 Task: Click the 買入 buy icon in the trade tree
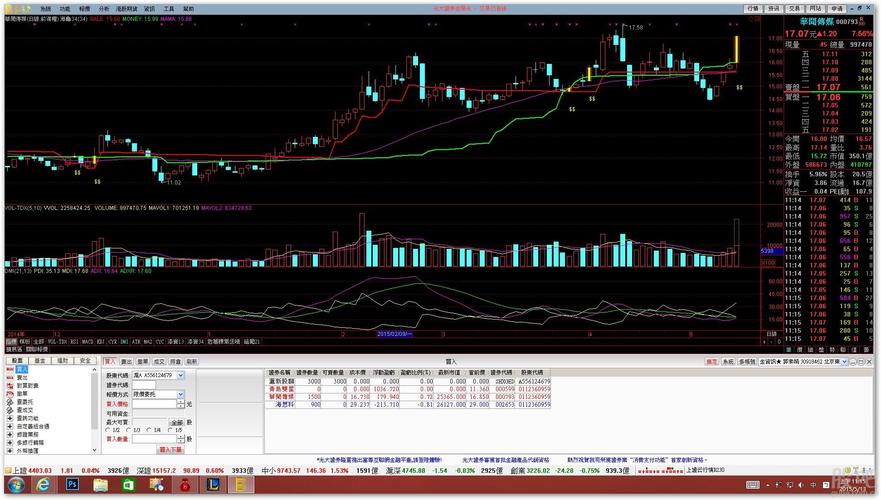pos(10,369)
